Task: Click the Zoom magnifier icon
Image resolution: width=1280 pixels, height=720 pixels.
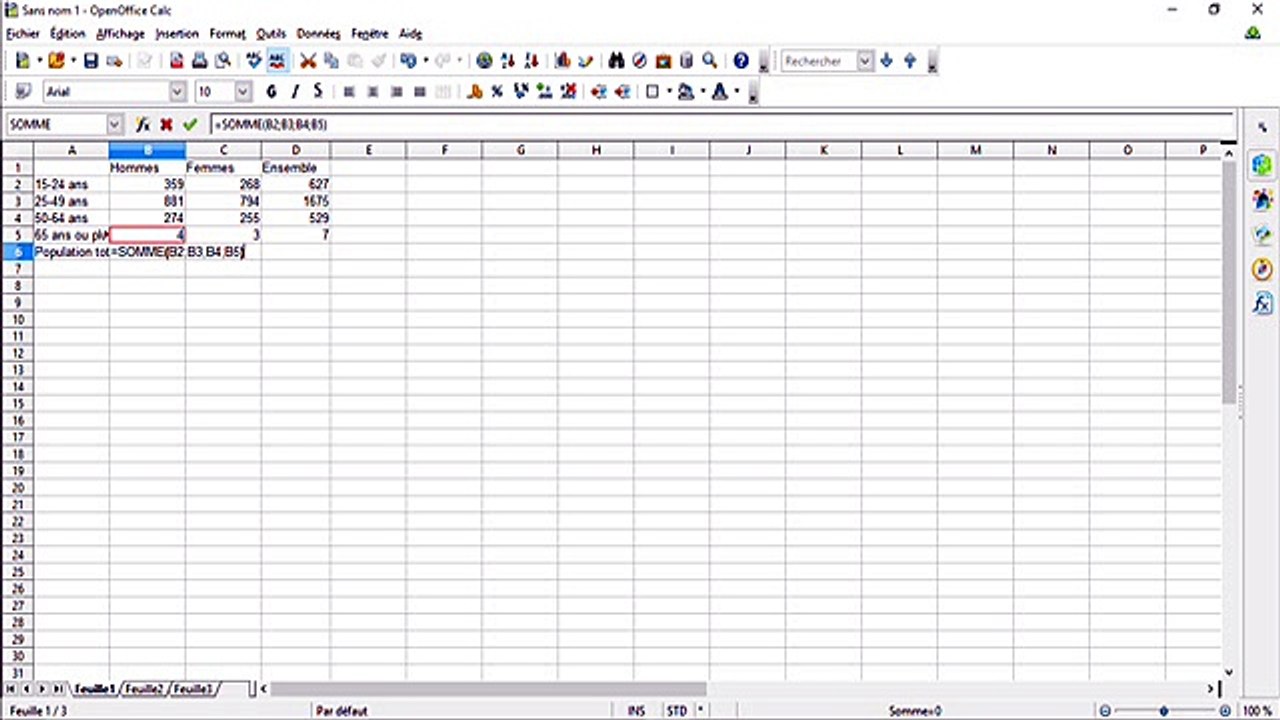Action: (x=710, y=61)
